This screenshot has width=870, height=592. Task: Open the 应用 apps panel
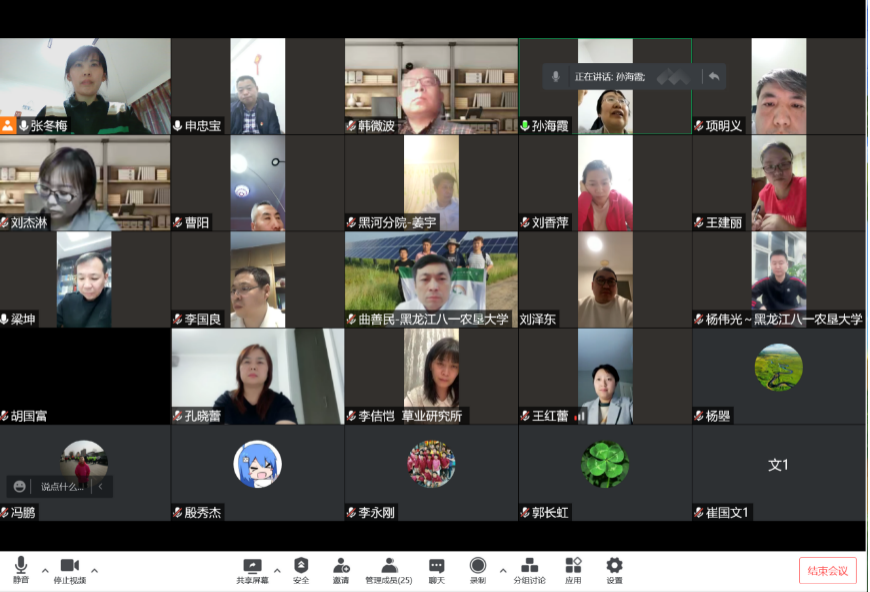[573, 569]
